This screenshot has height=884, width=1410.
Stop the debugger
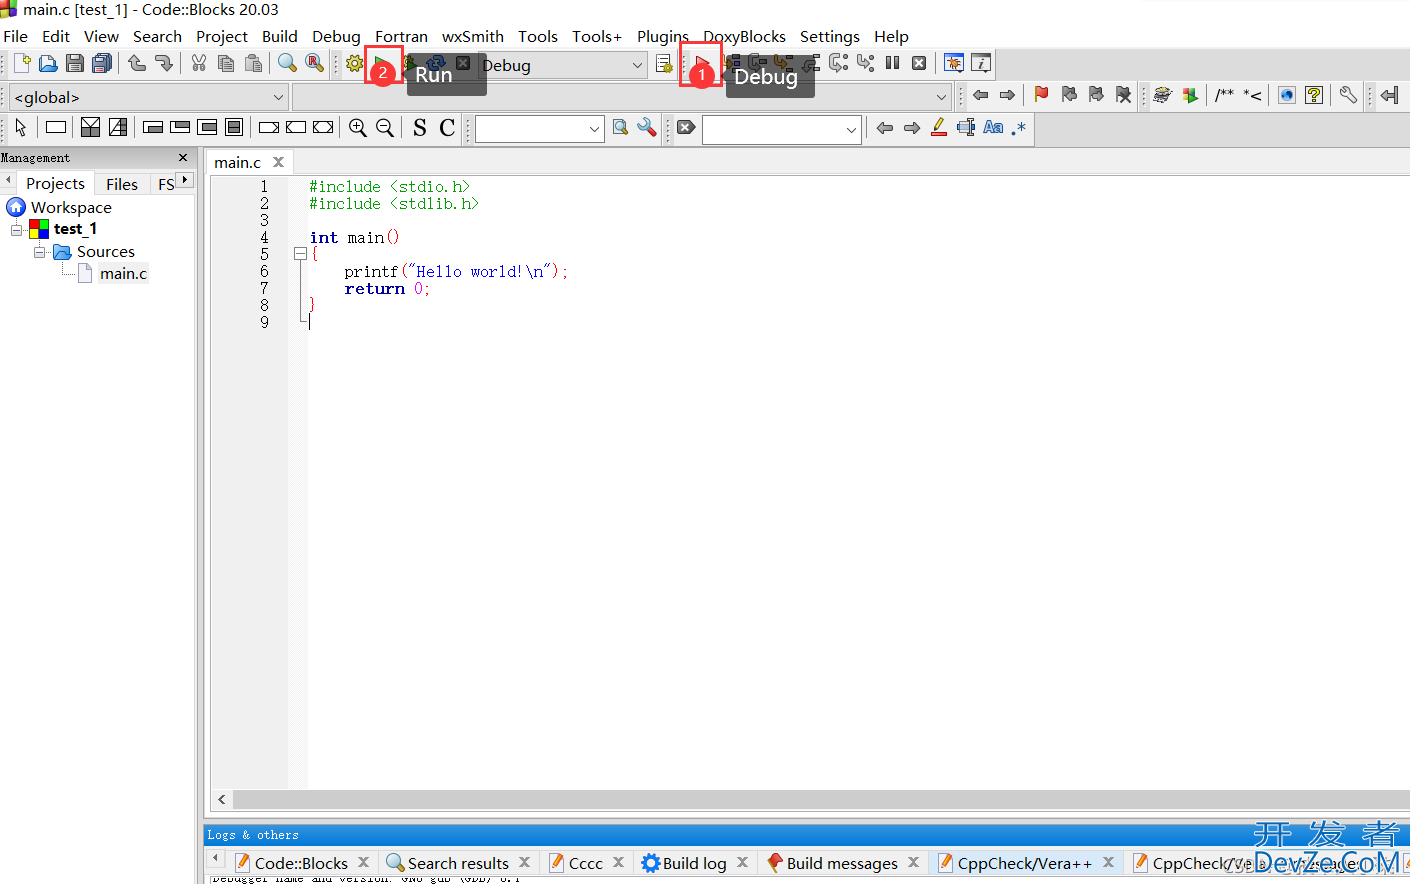click(919, 63)
